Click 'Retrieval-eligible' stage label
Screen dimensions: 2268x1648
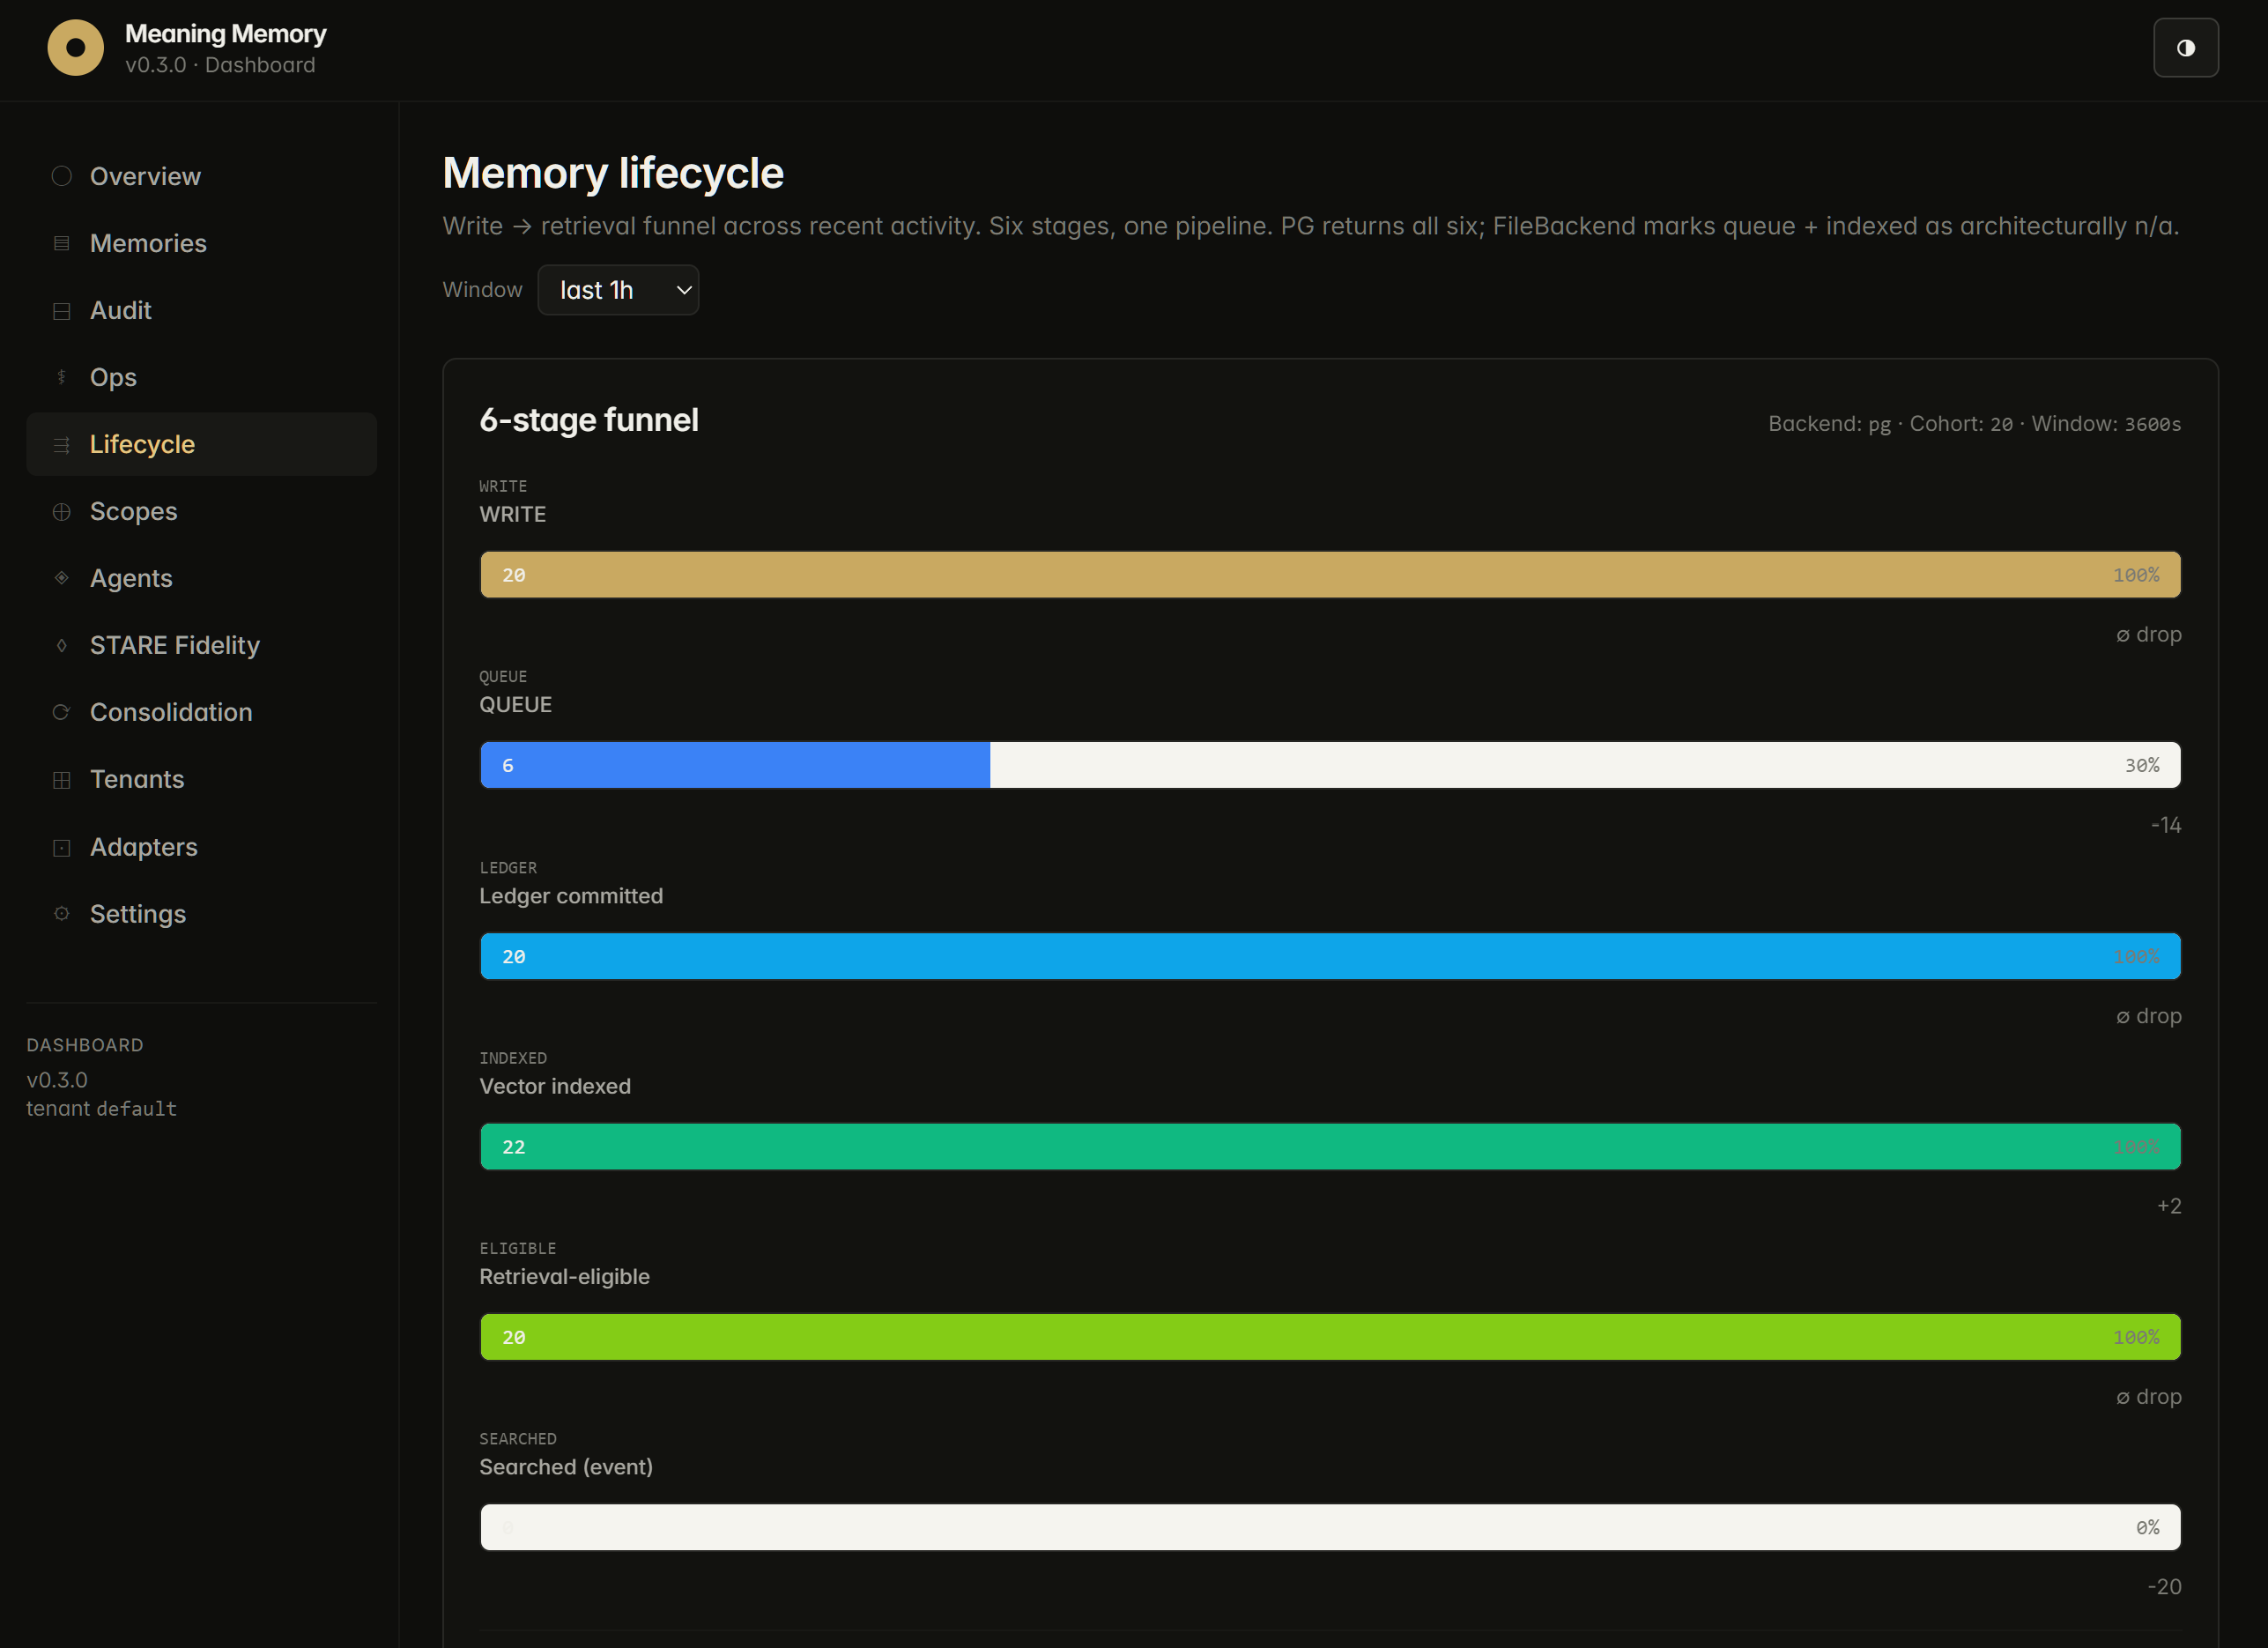pos(565,1277)
